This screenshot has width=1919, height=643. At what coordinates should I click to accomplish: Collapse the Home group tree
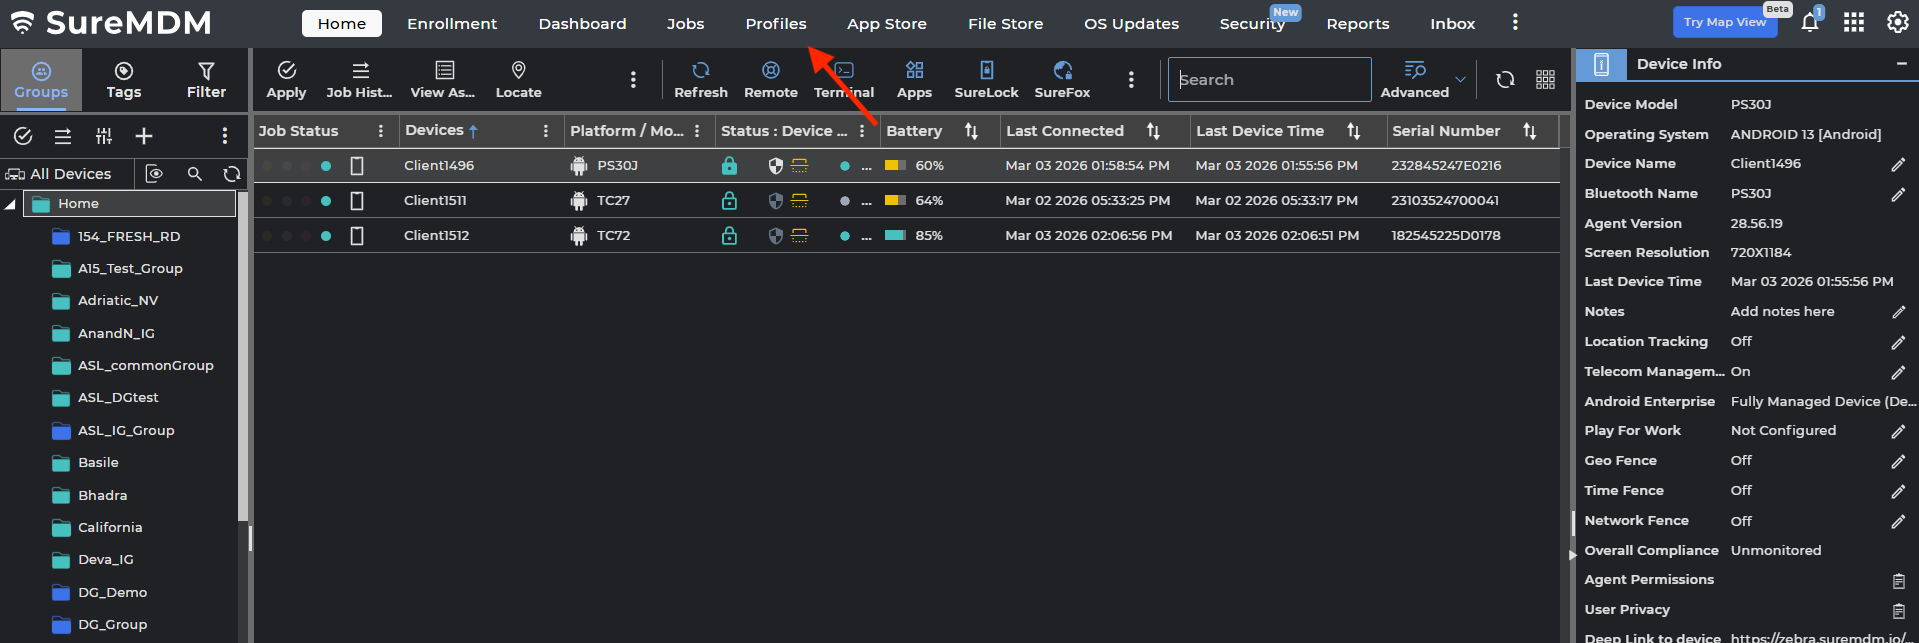11,204
